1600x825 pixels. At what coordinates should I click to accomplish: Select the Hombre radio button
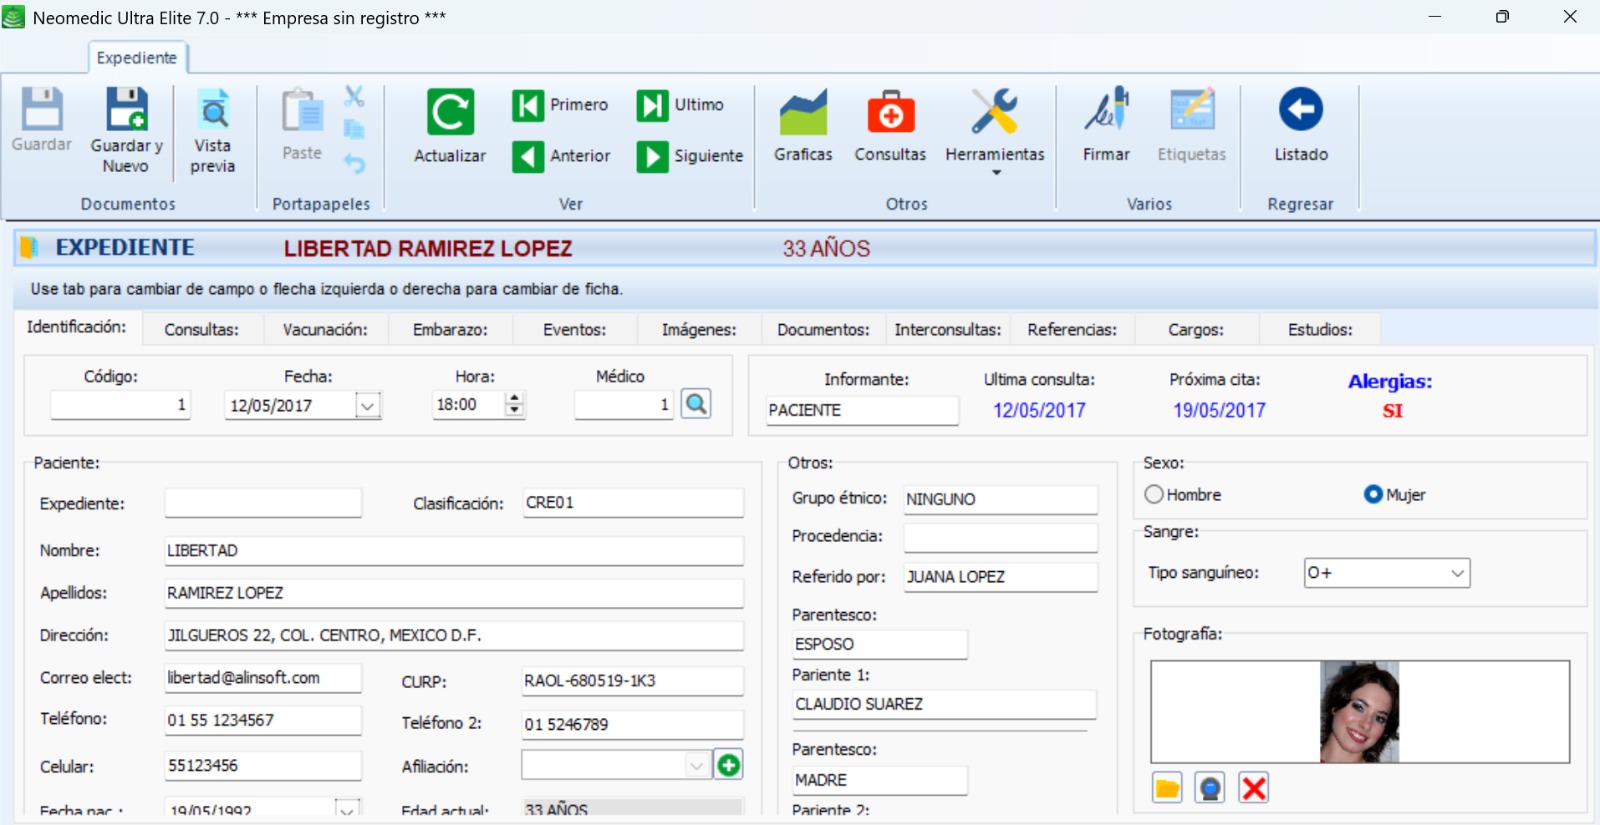tap(1154, 494)
